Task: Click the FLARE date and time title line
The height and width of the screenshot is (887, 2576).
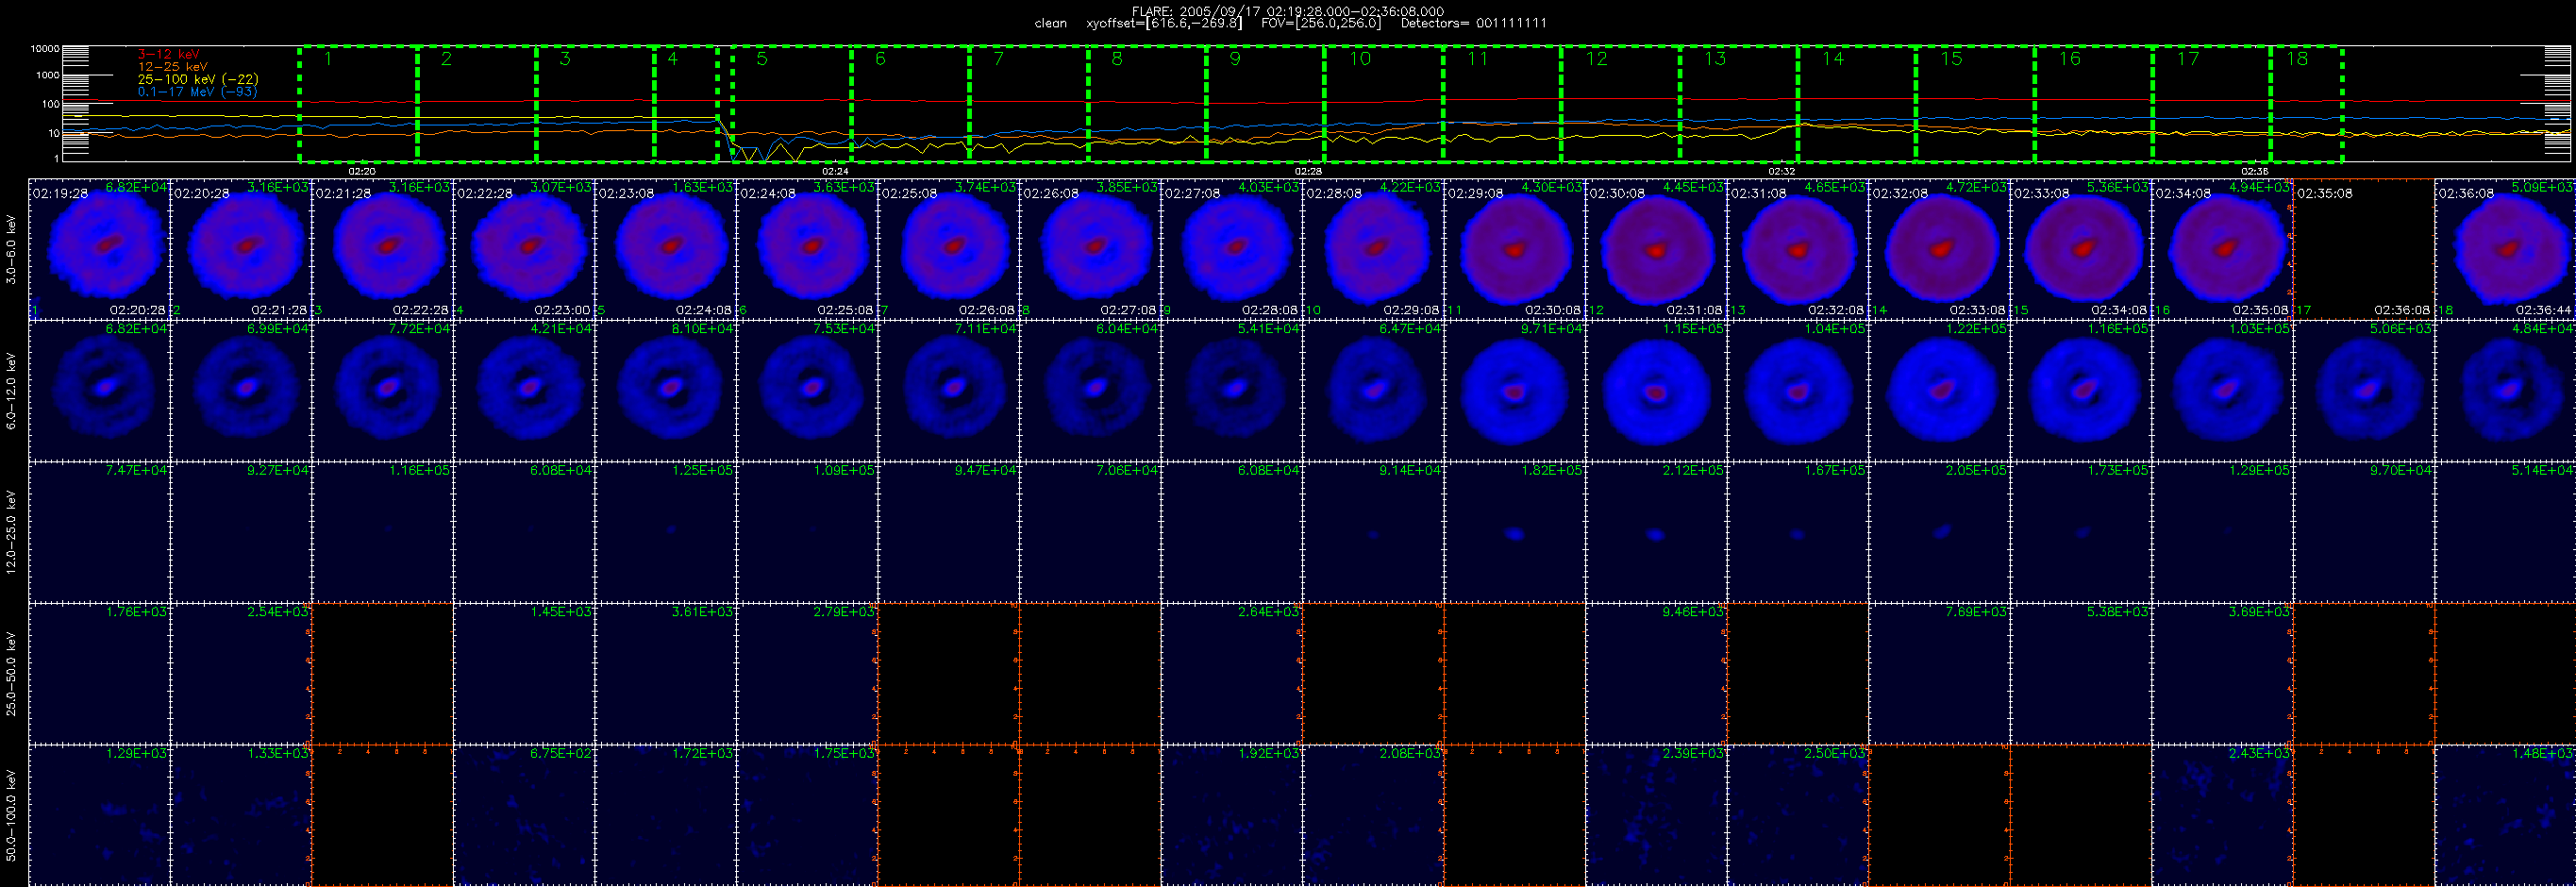Action: (x=1288, y=11)
